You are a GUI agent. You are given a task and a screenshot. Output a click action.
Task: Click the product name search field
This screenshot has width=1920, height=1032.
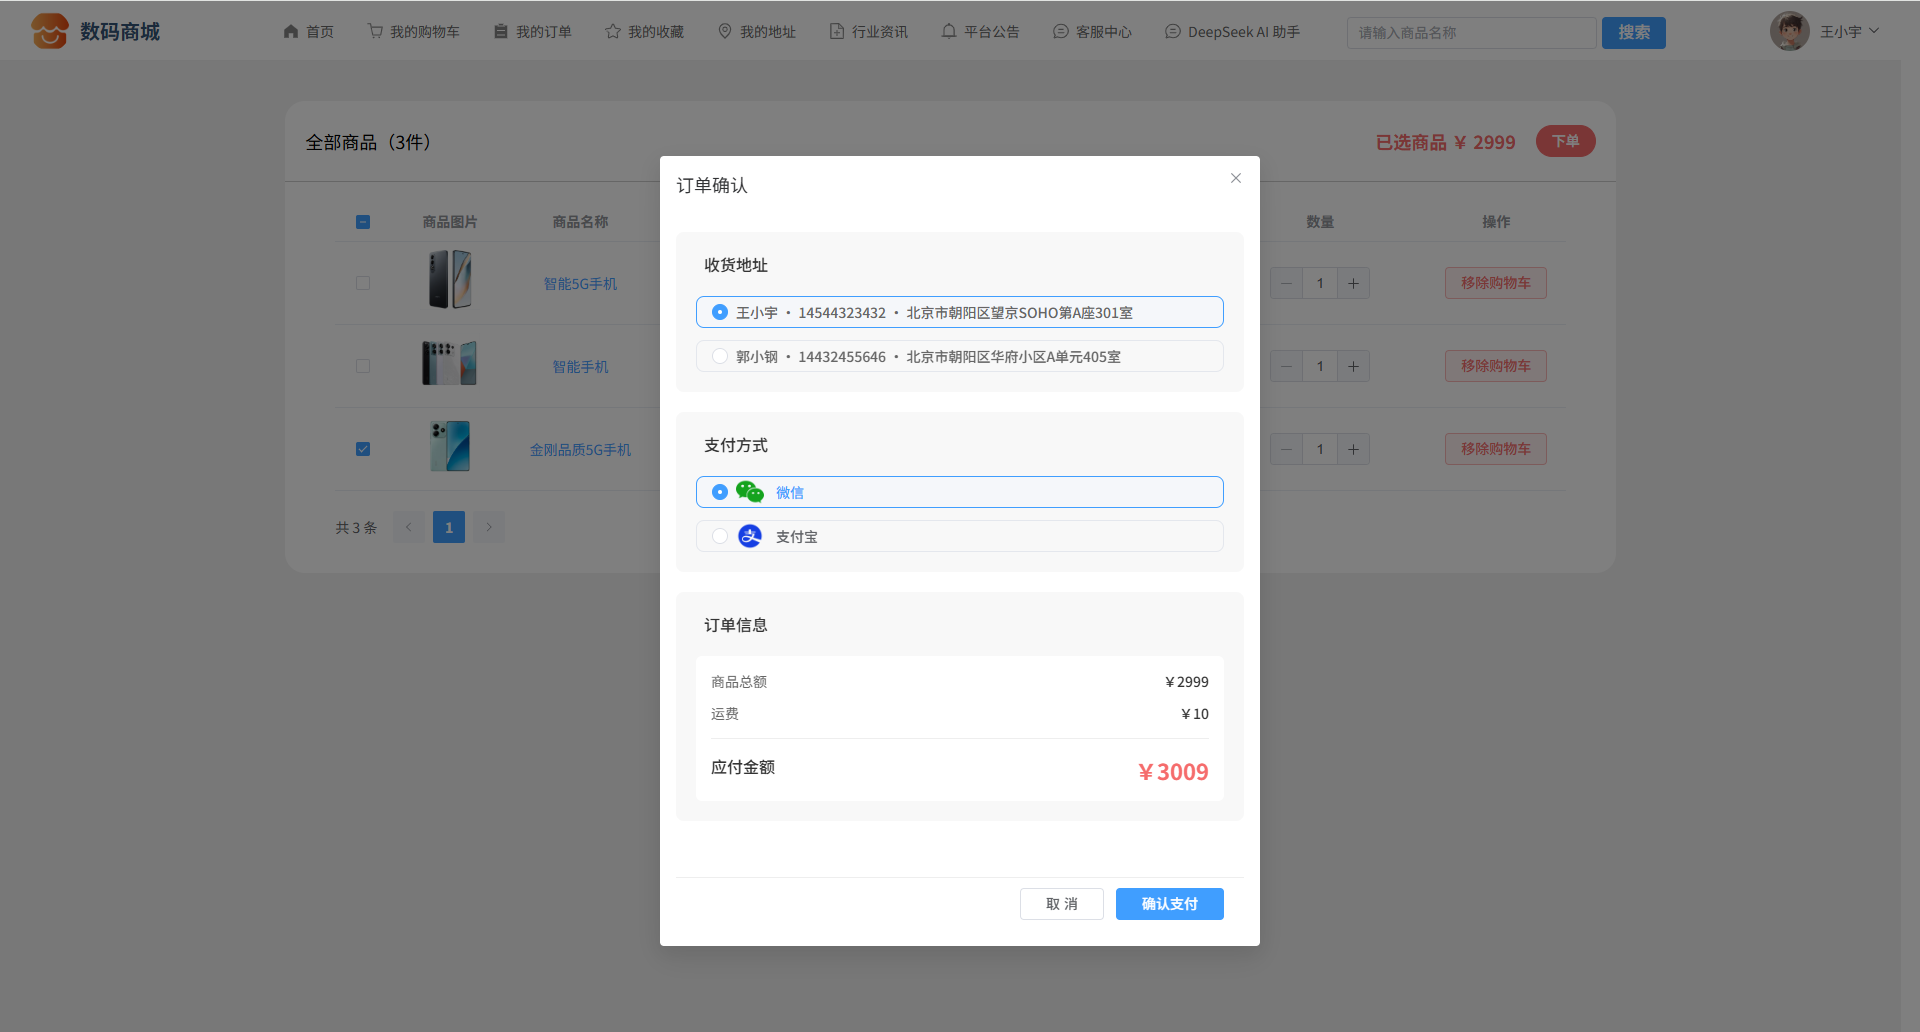point(1470,33)
